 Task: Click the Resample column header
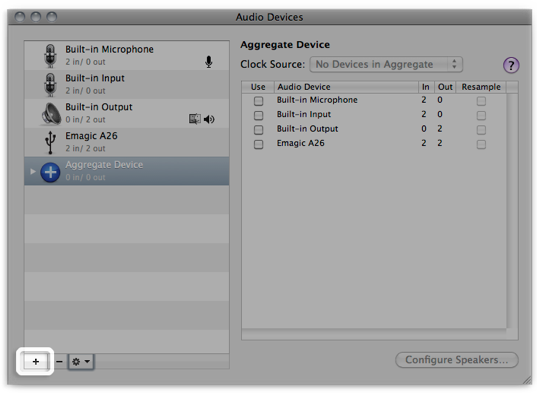481,87
